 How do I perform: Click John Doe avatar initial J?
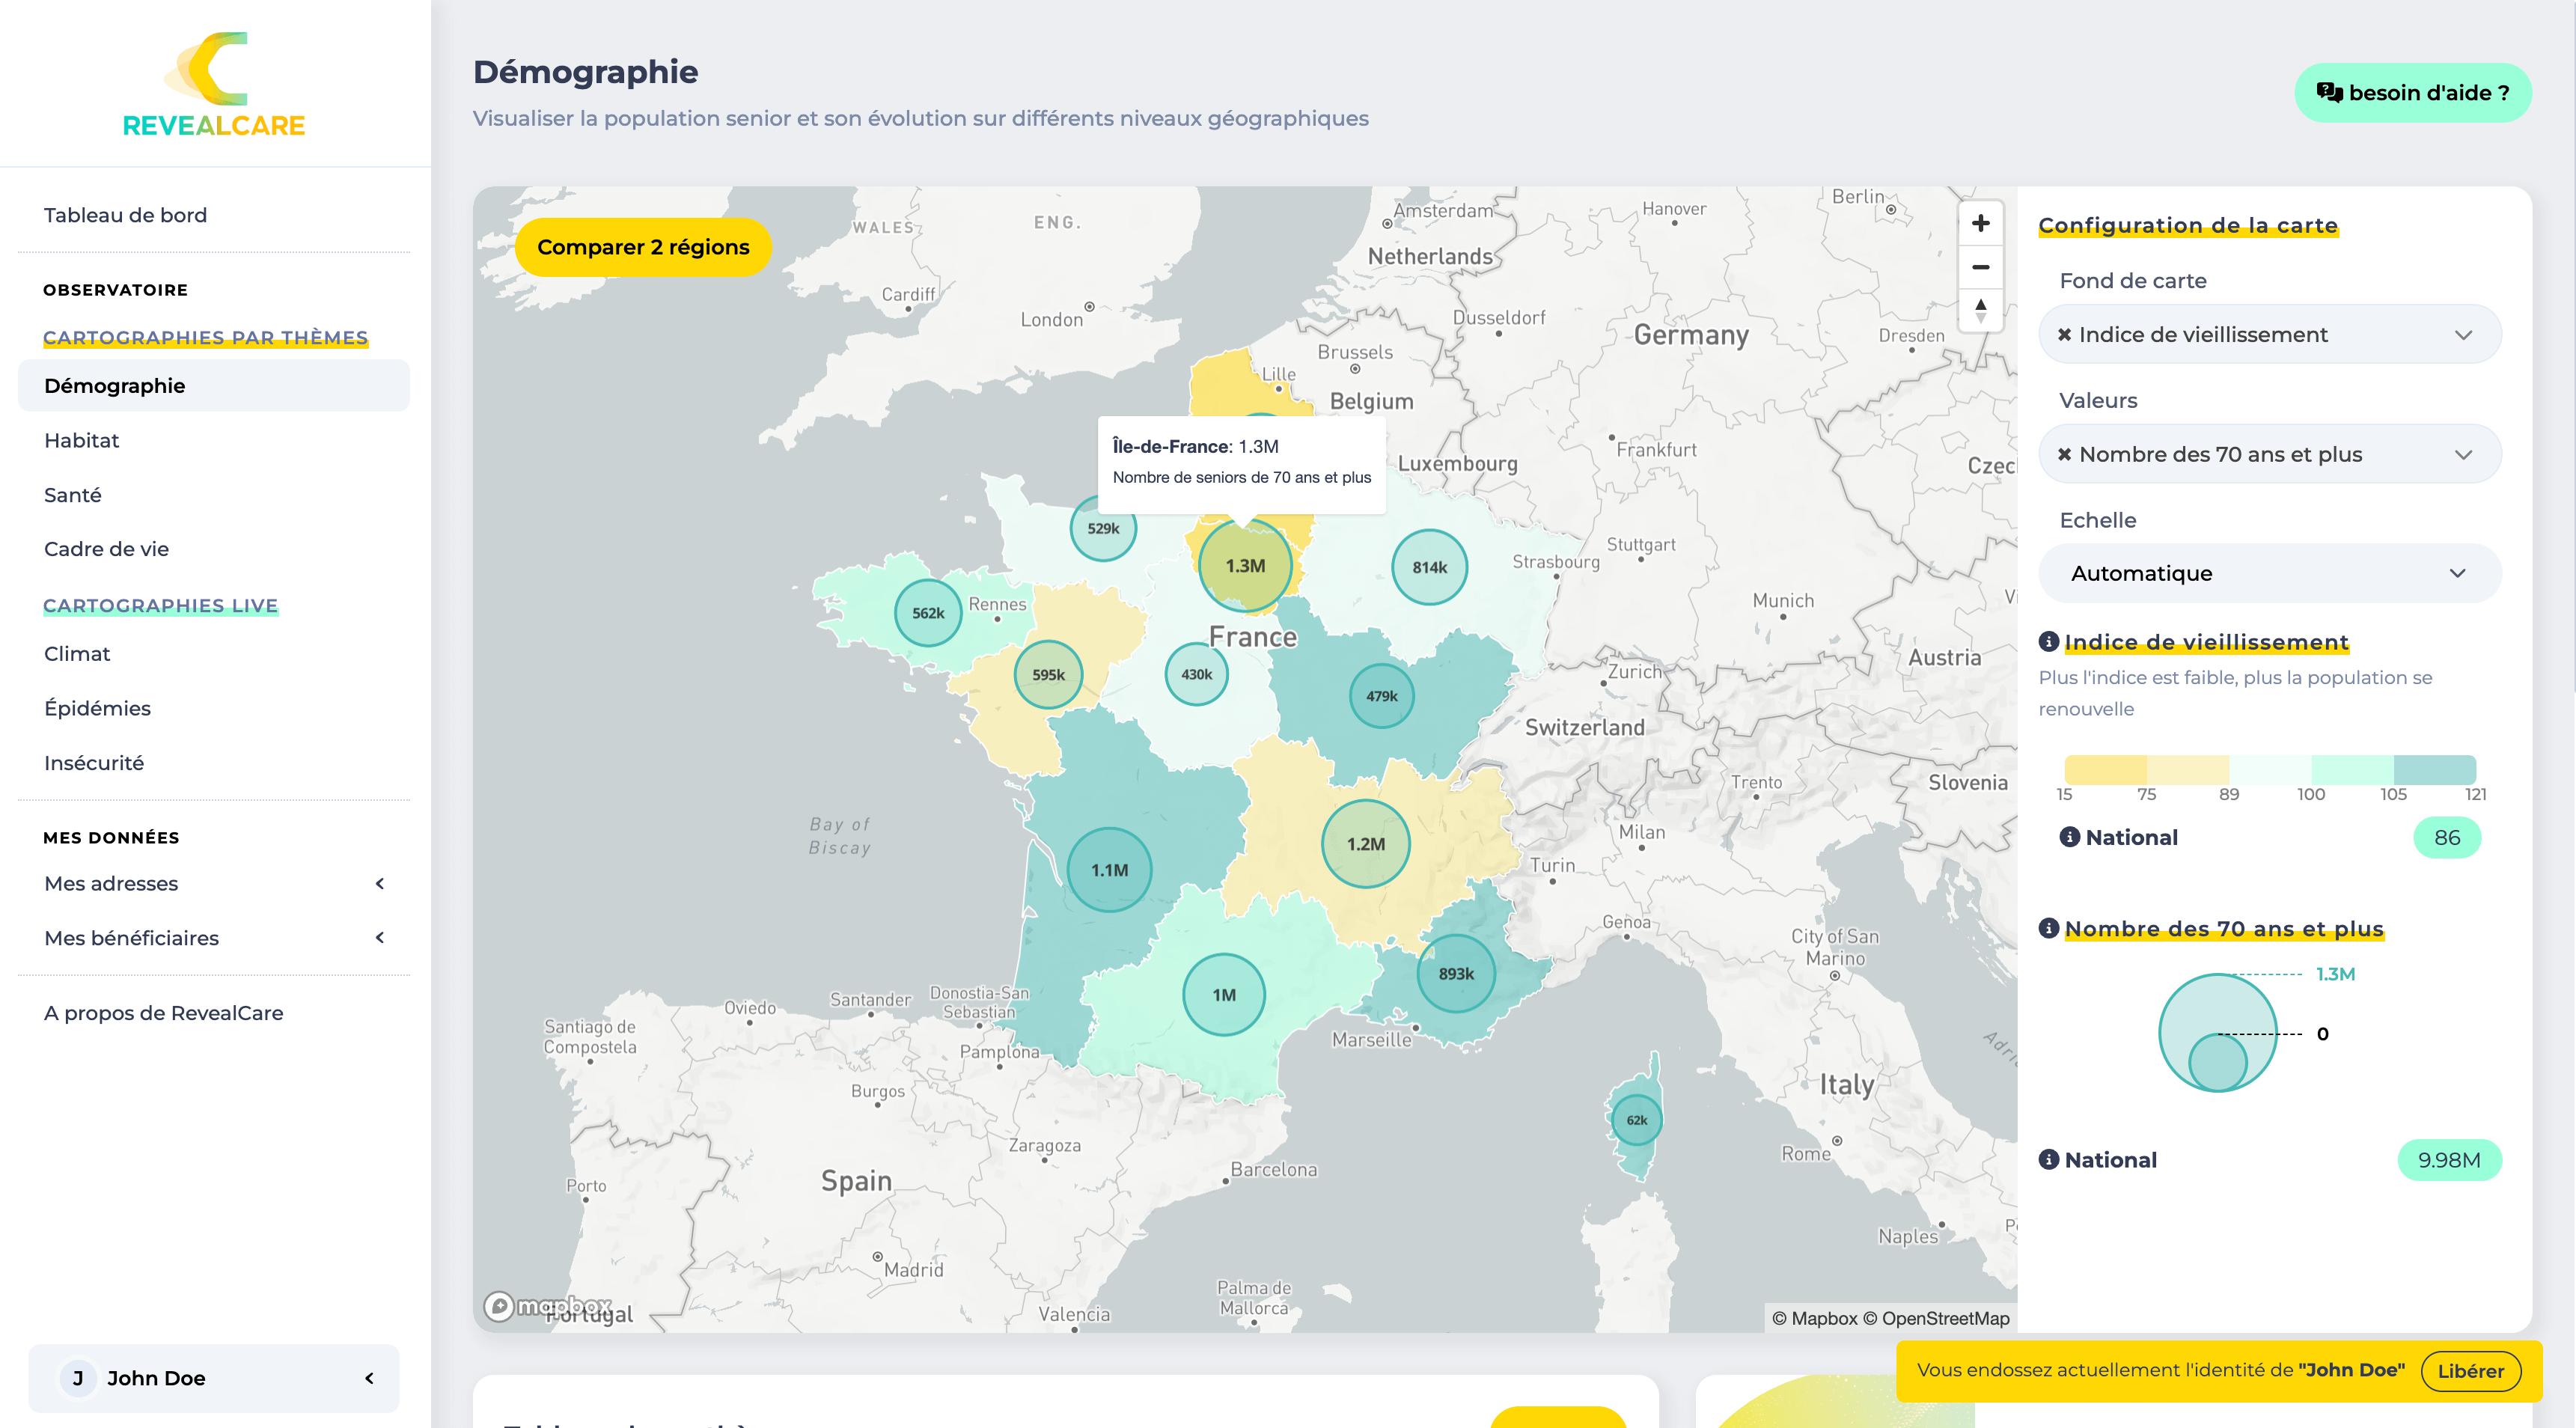click(x=78, y=1378)
